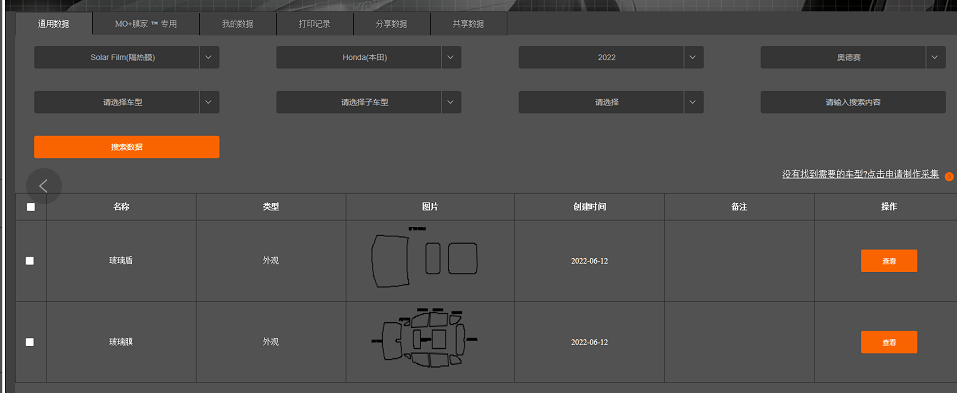Open the 打印记录 tab
The width and height of the screenshot is (957, 393).
pos(315,24)
